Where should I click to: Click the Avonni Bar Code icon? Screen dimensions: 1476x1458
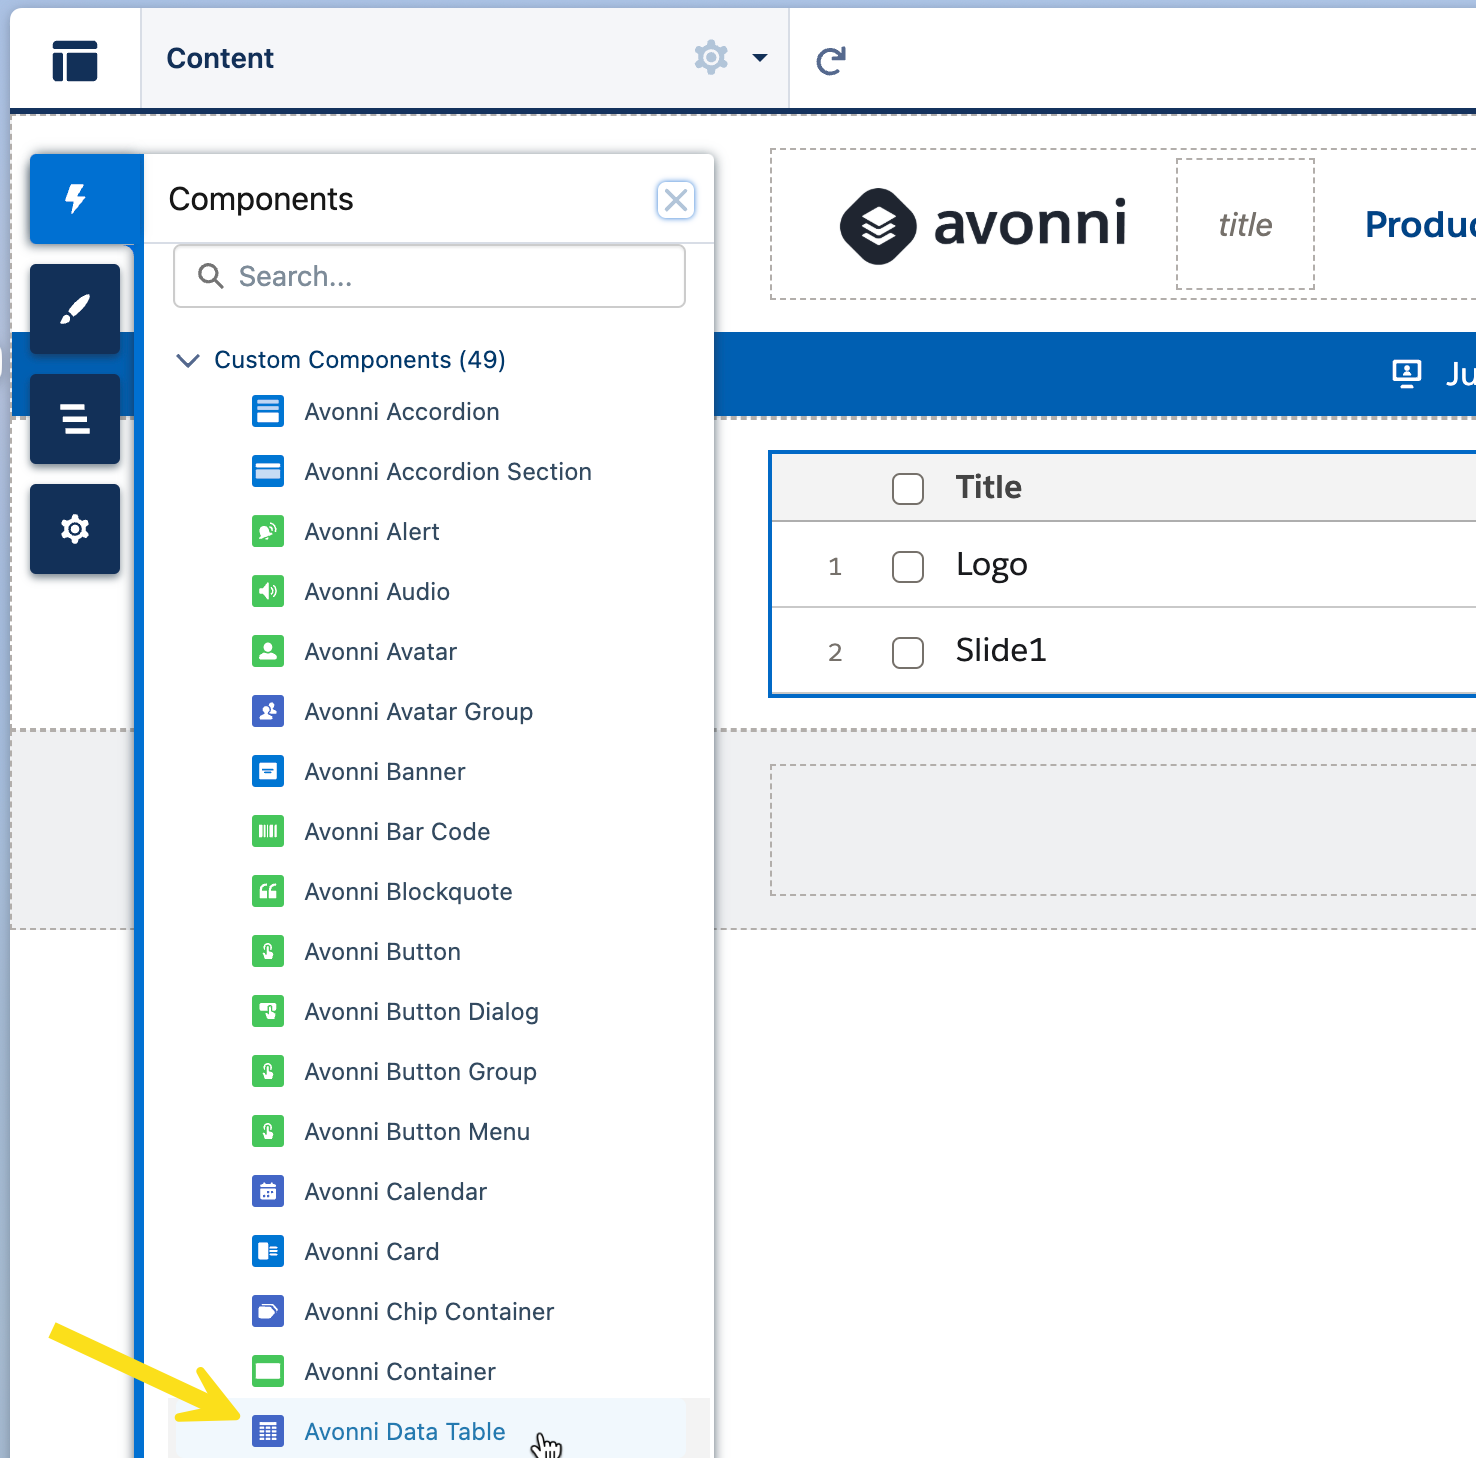click(x=268, y=831)
